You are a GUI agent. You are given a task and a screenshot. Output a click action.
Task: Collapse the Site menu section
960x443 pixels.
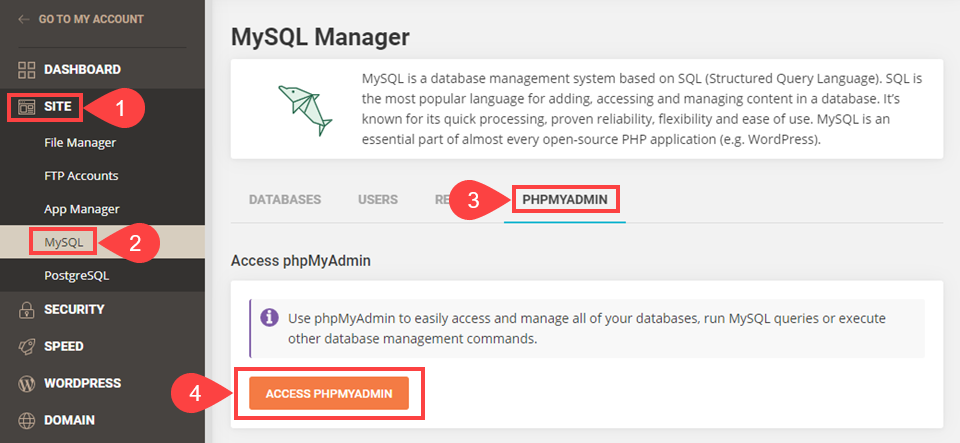point(58,108)
